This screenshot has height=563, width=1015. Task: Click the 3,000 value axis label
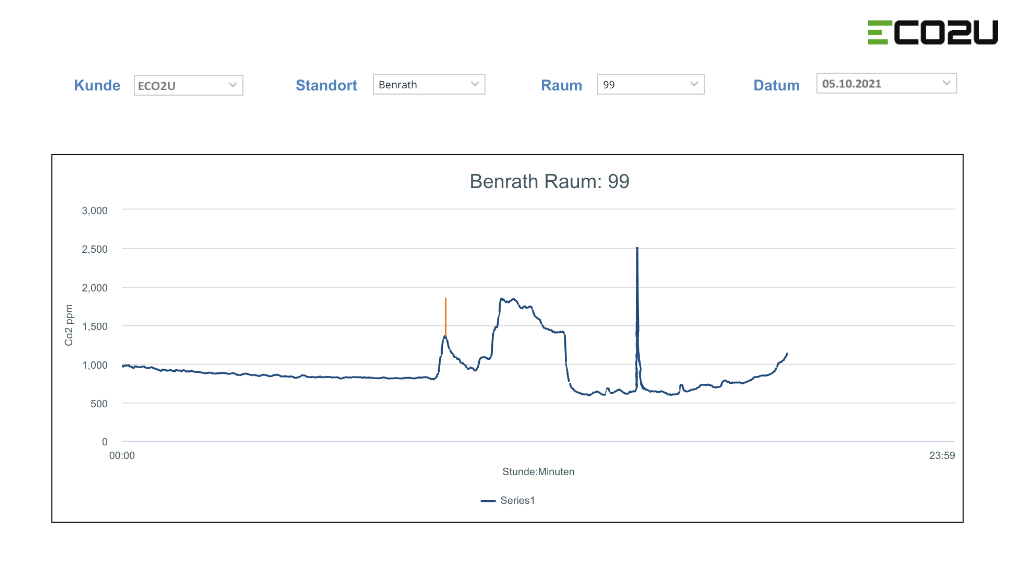coord(94,211)
